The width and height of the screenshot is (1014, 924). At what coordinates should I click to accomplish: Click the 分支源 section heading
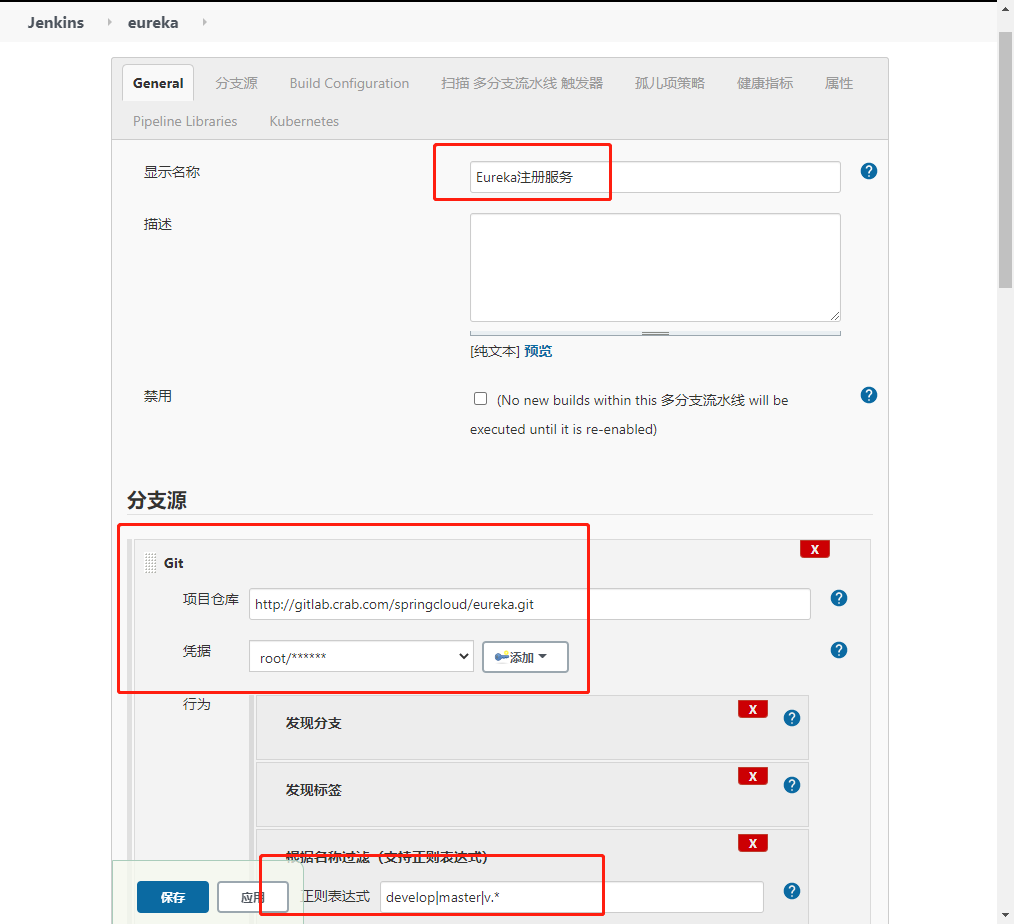pyautogui.click(x=157, y=500)
